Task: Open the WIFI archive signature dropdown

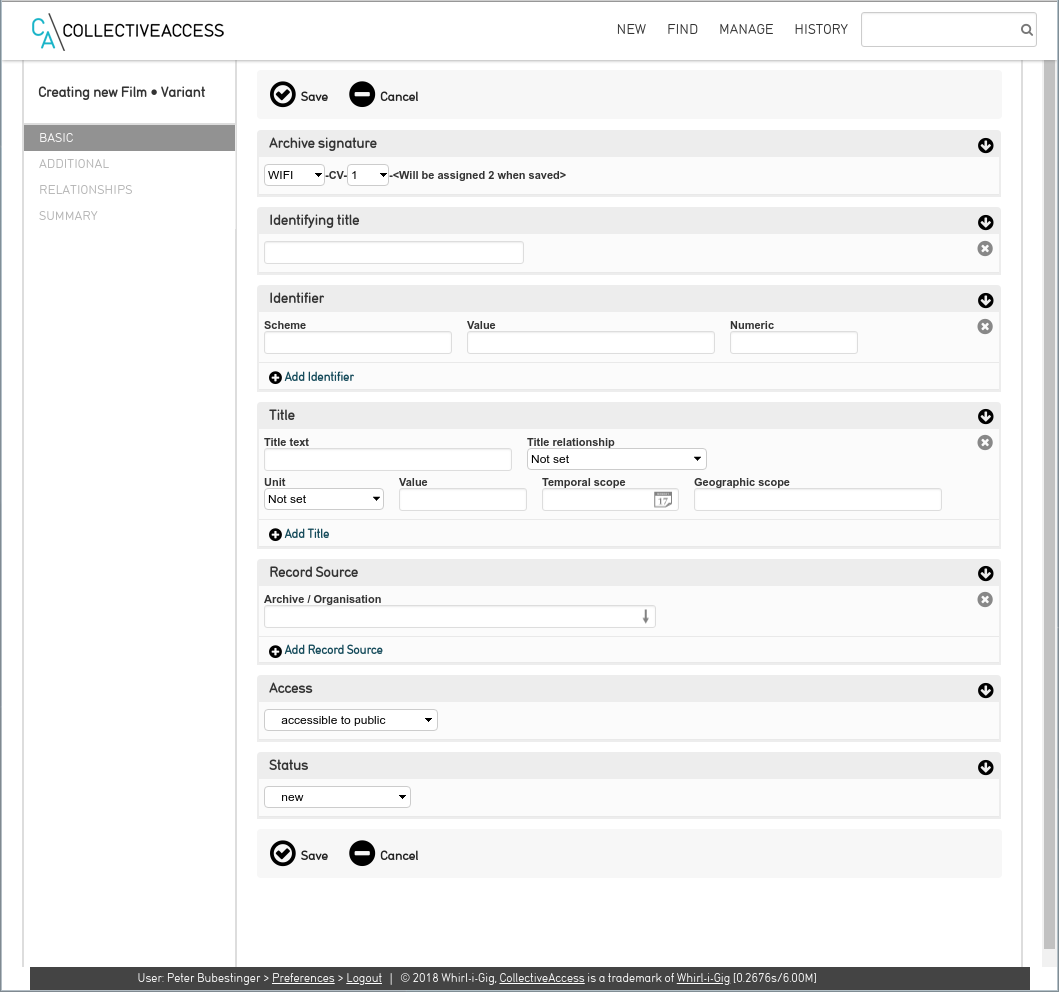Action: [294, 175]
